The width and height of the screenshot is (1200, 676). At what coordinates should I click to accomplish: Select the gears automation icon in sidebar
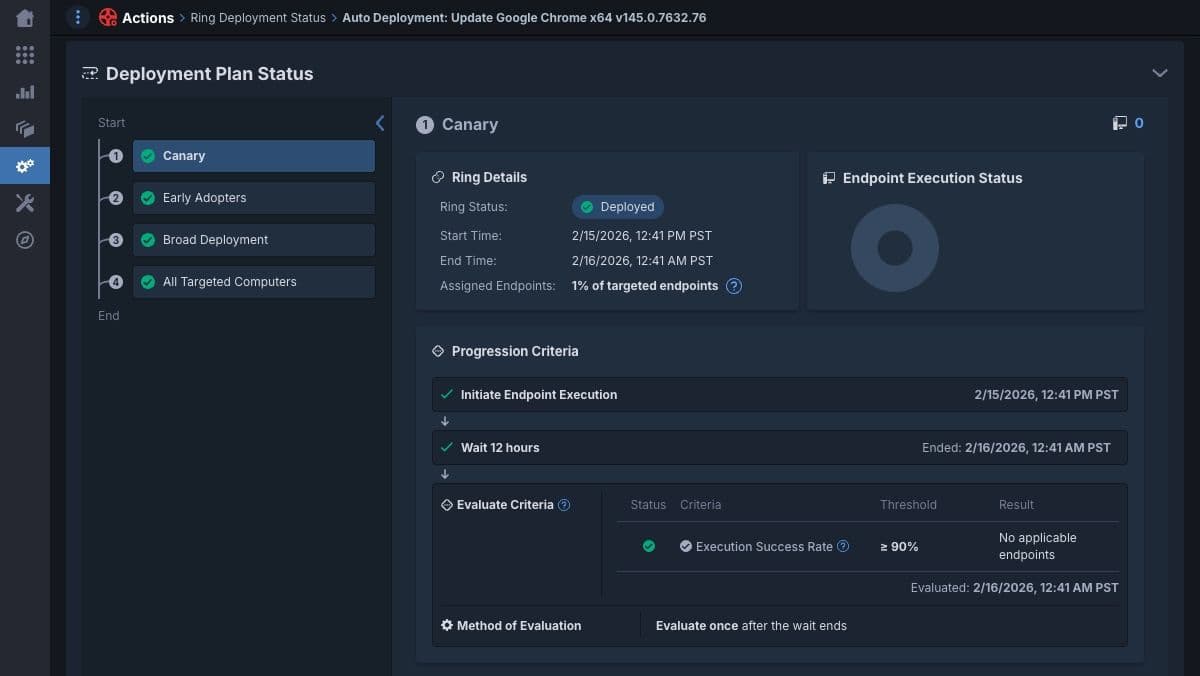point(25,166)
